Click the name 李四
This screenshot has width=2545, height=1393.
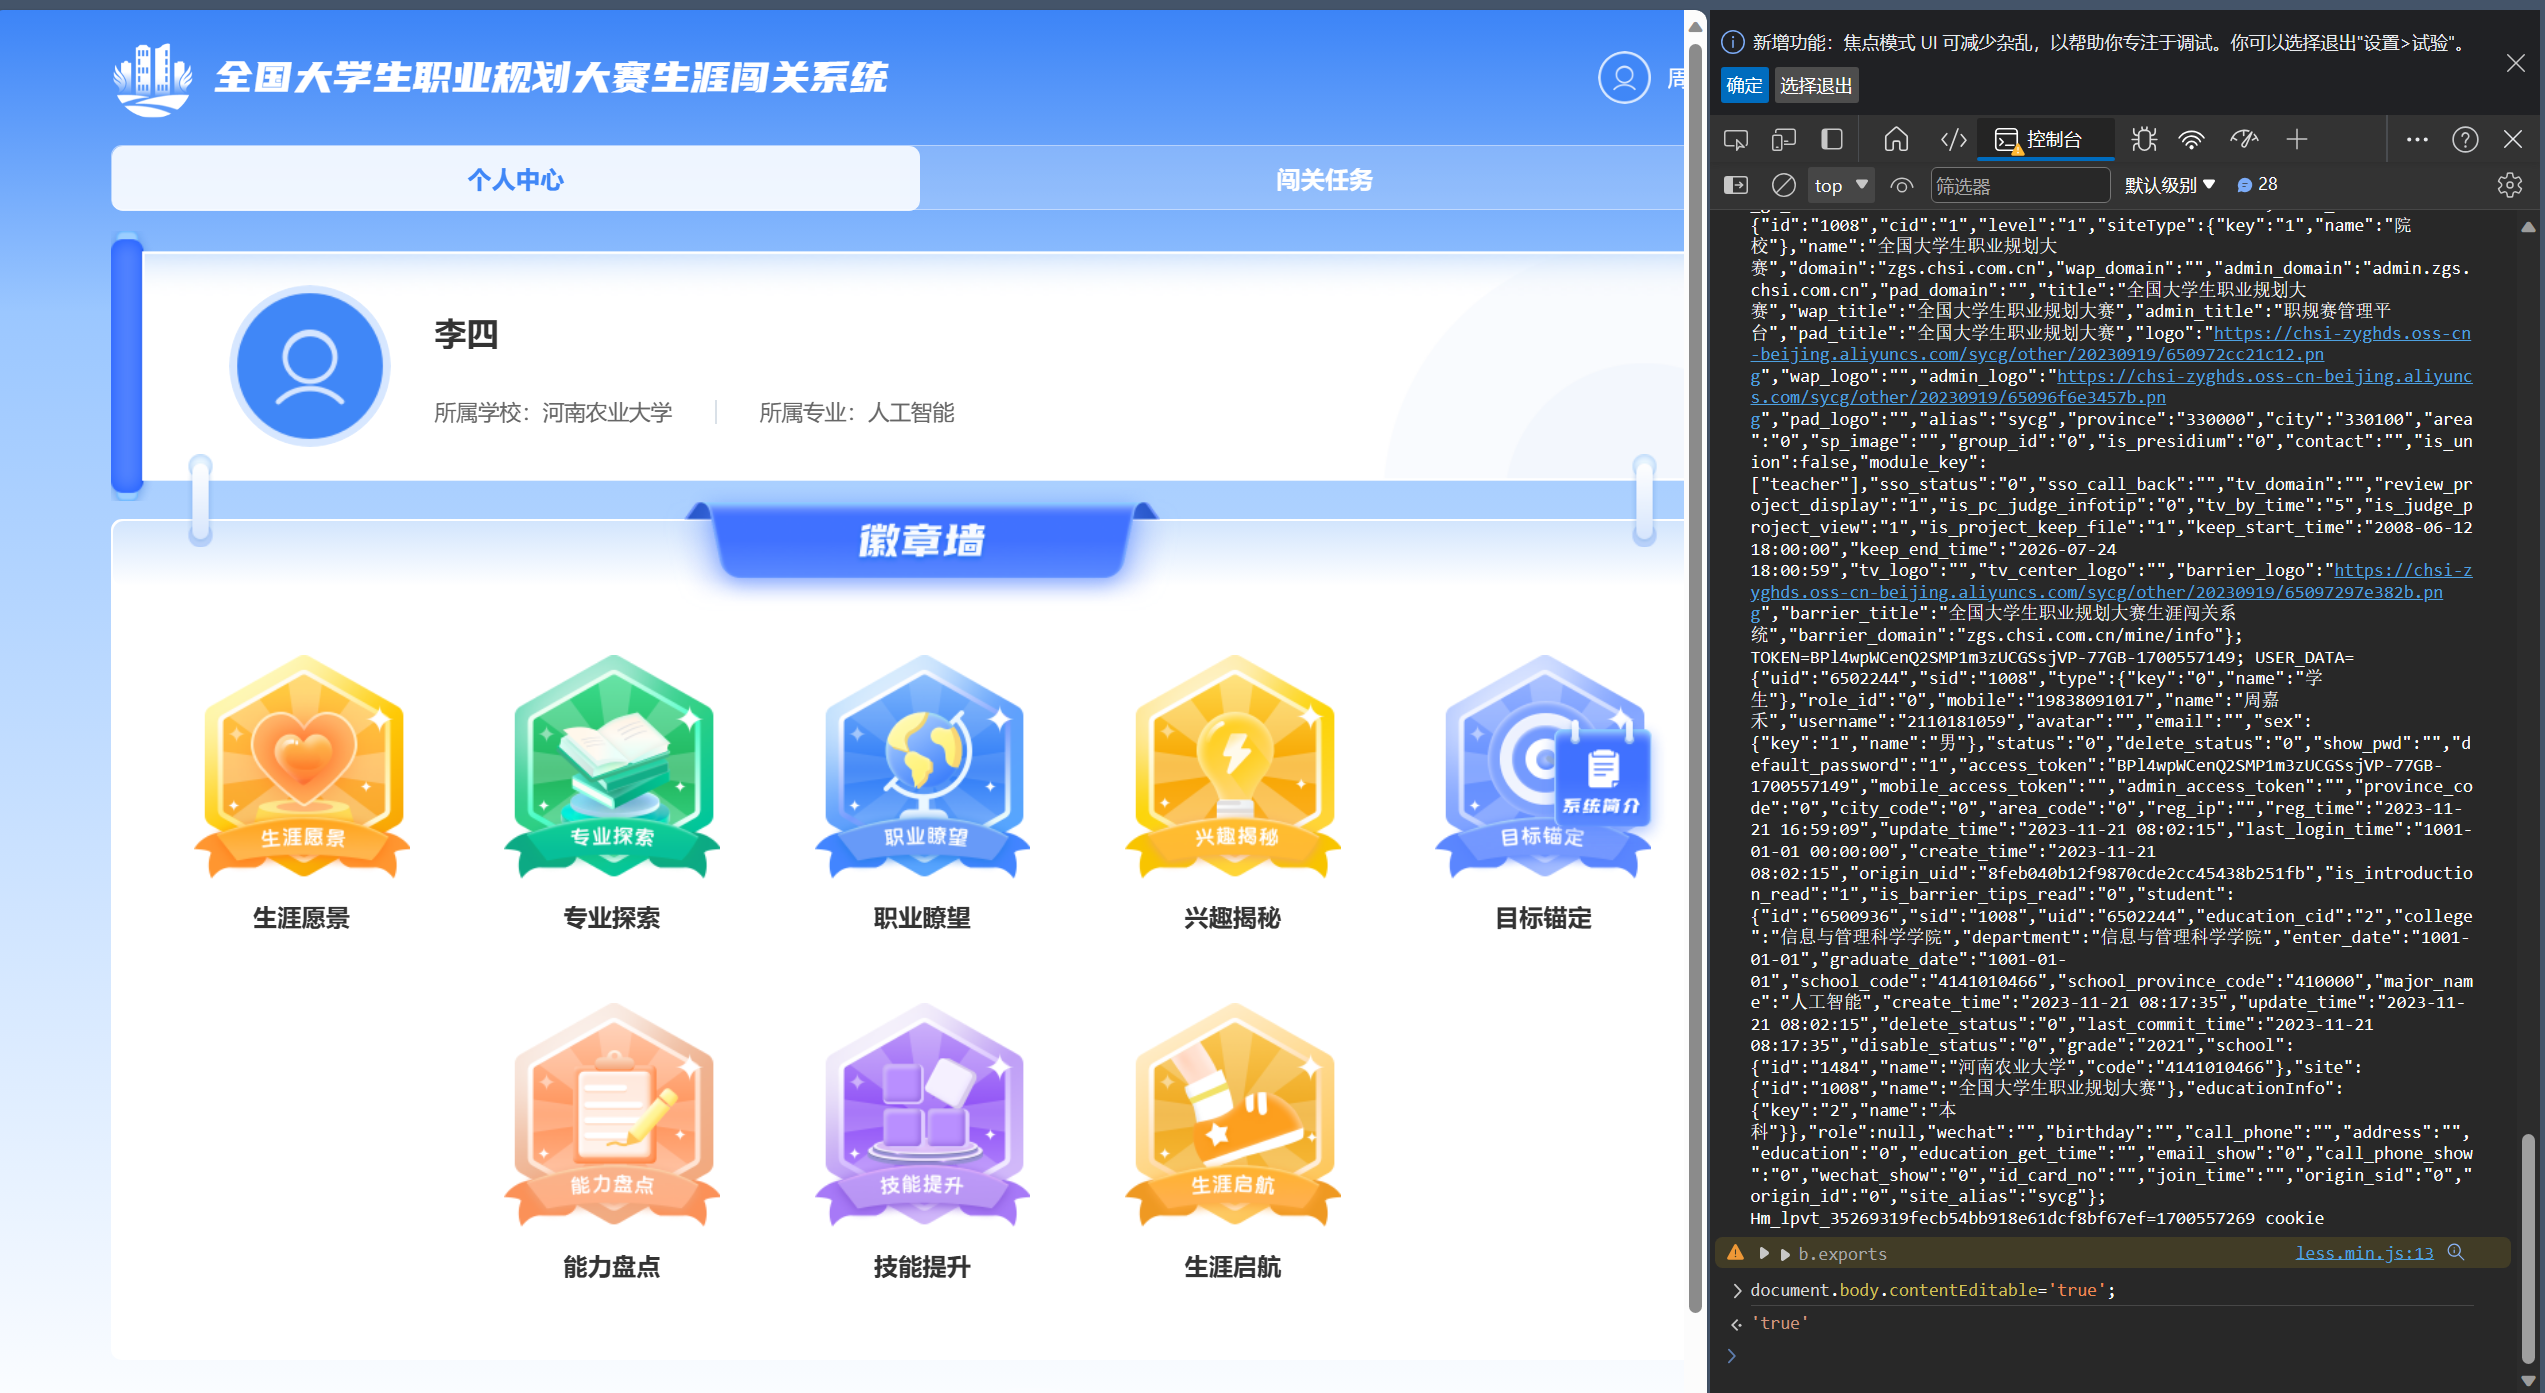[x=466, y=334]
